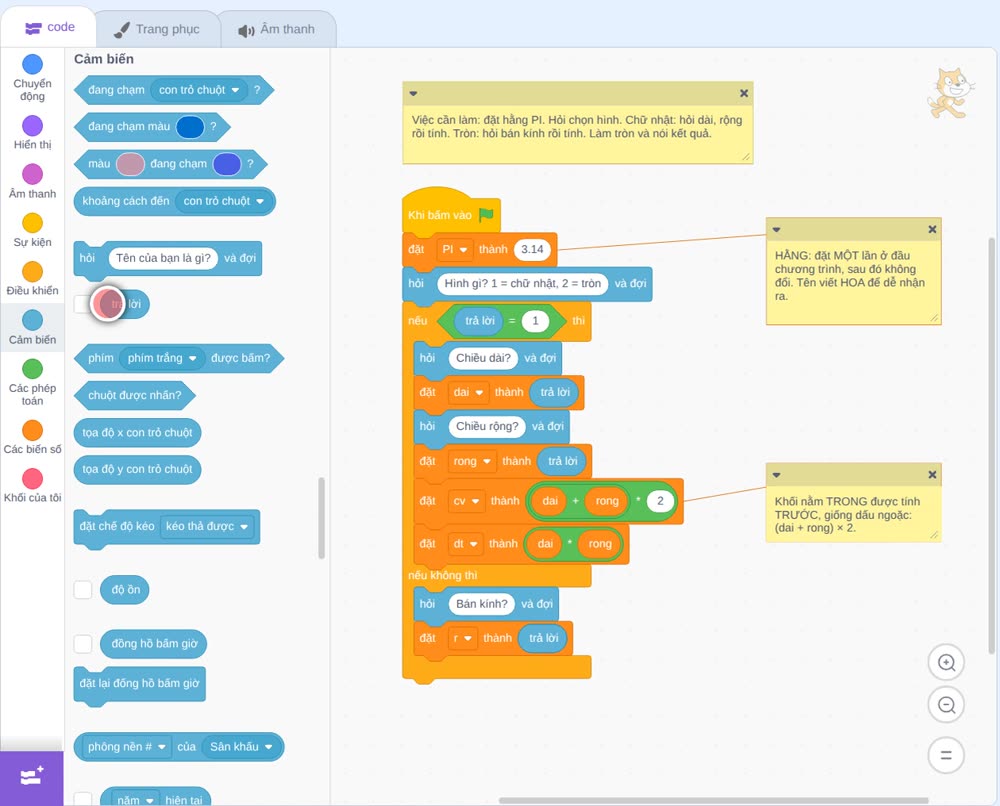Select the Điều khiển block category
The width and height of the screenshot is (1000, 806).
(x=32, y=279)
